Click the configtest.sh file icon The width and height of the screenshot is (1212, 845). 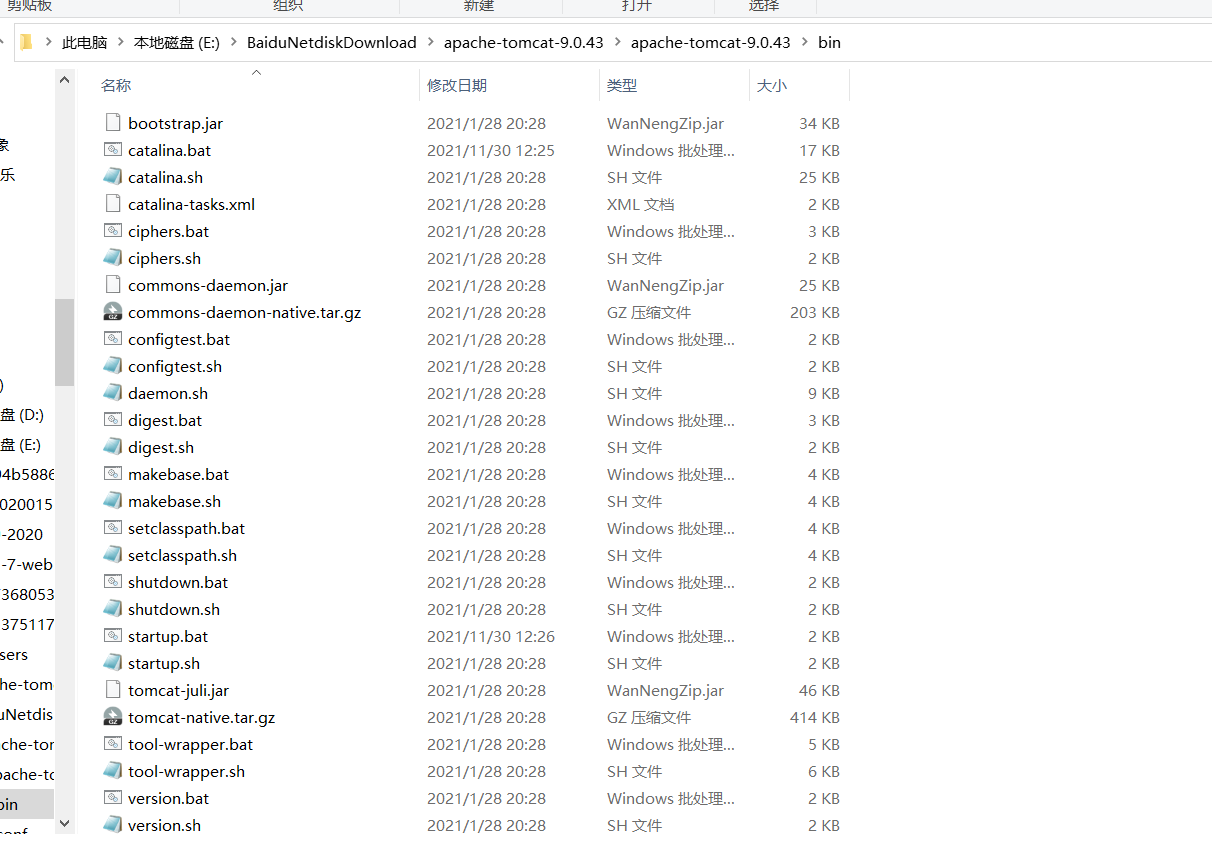[x=113, y=366]
